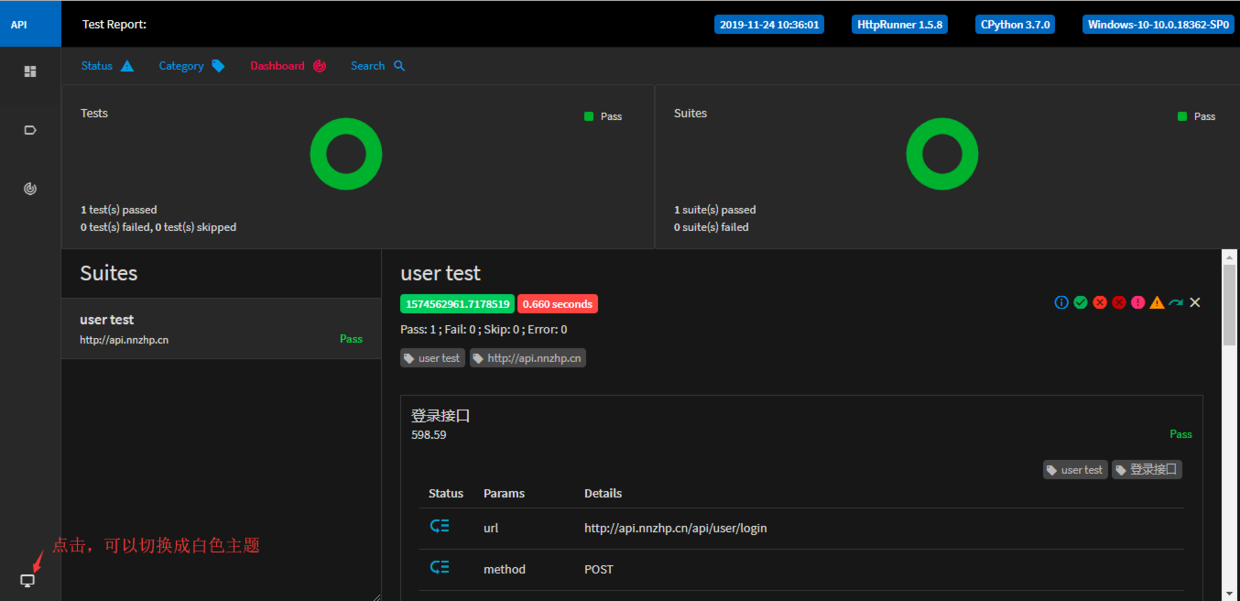The width and height of the screenshot is (1240, 601).
Task: Open the Search box toggle
Action: click(x=378, y=66)
